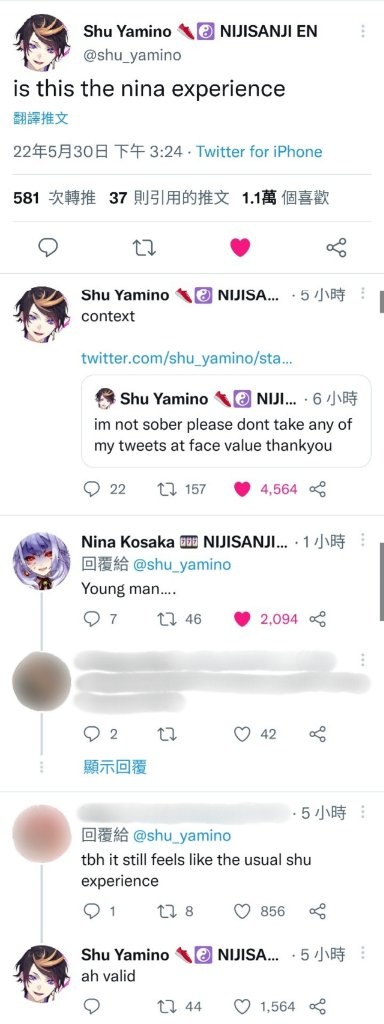Image resolution: width=384 pixels, height=1024 pixels.
Task: Click 翻譯推文 to translate the tweet
Action: tap(40, 118)
